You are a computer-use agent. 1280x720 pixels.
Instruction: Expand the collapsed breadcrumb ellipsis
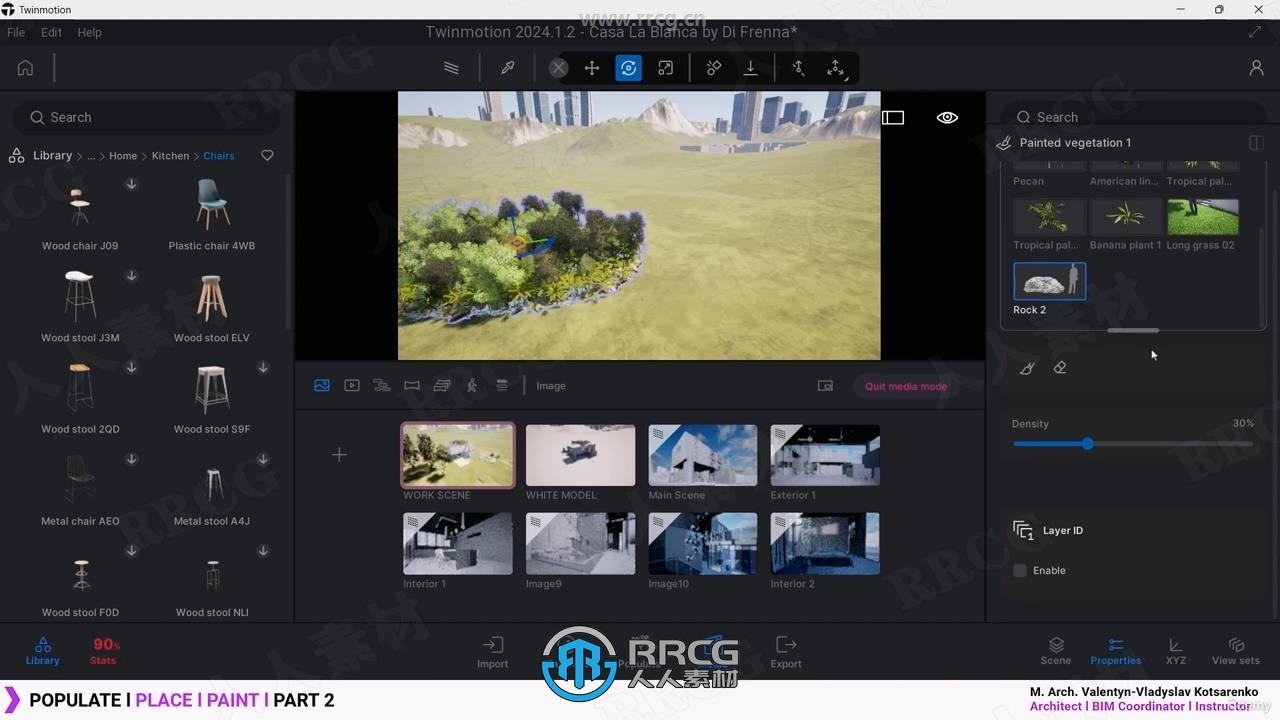pyautogui.click(x=91, y=156)
